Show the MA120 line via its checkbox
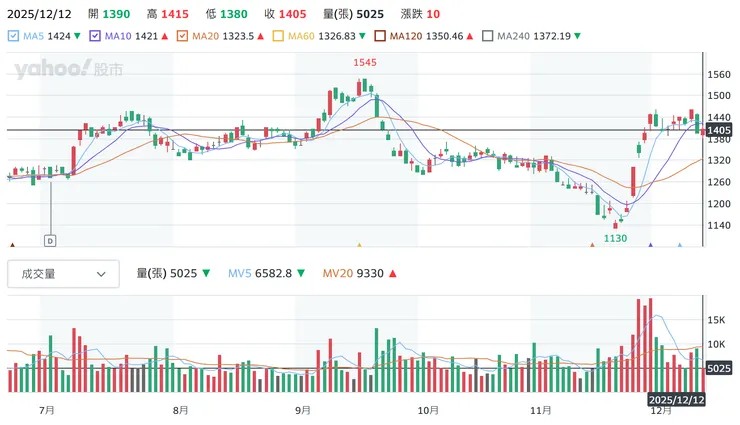The width and height of the screenshot is (740, 425). 381,36
